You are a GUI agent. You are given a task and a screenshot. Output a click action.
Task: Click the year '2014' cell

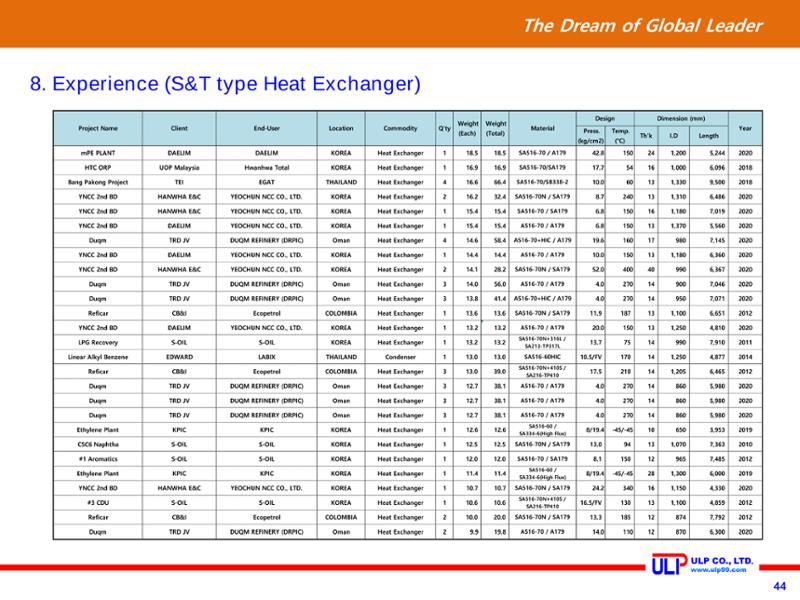[x=745, y=357]
